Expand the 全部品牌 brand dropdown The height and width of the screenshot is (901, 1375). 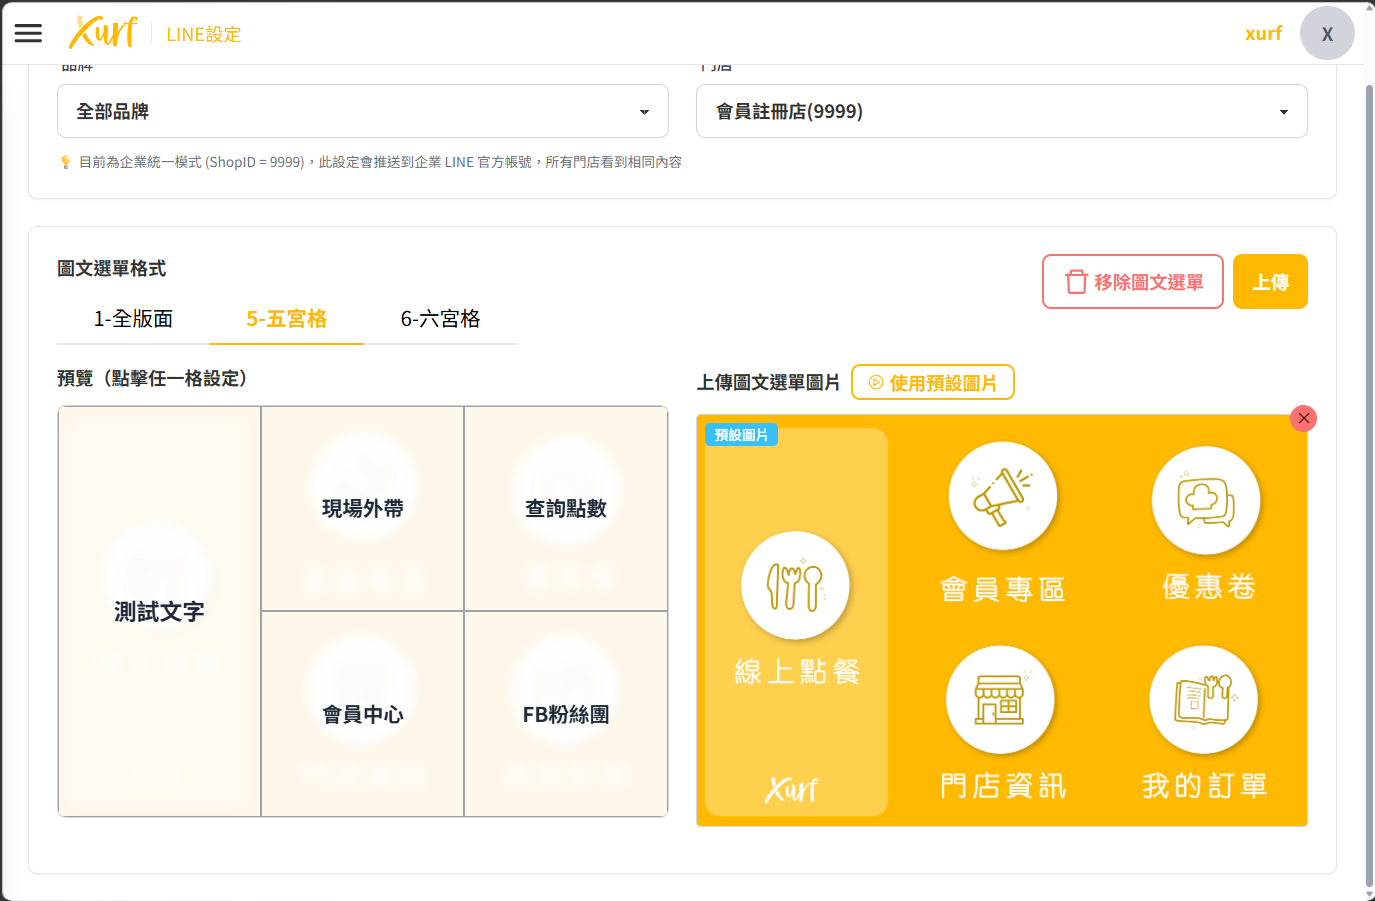(363, 111)
